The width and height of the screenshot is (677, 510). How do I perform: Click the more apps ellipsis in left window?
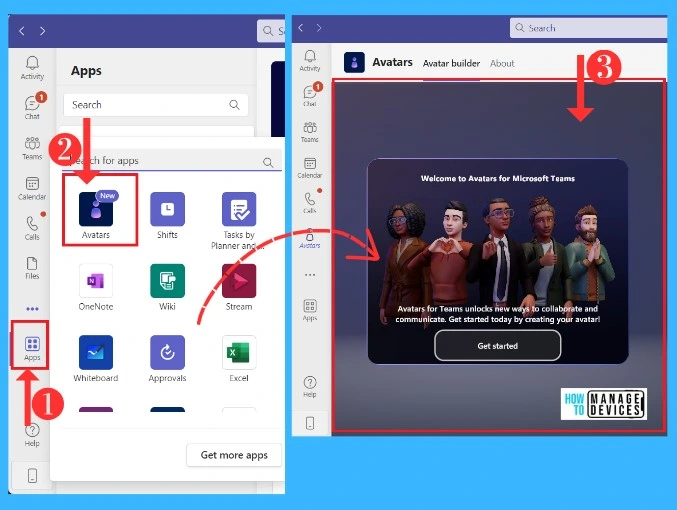32,309
